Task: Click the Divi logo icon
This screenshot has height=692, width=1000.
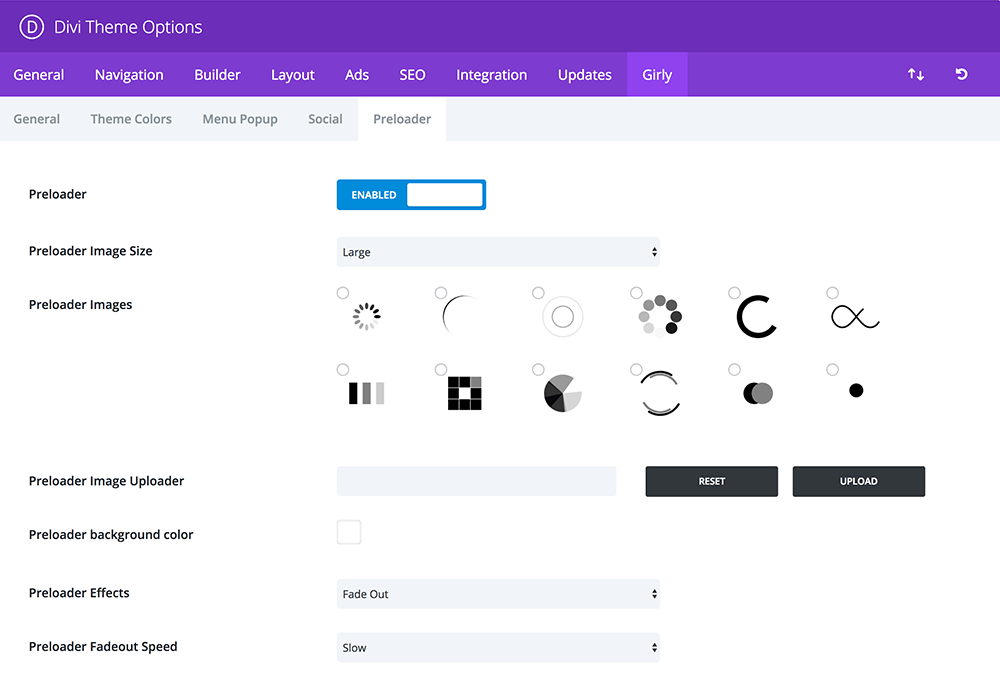Action: (x=32, y=27)
